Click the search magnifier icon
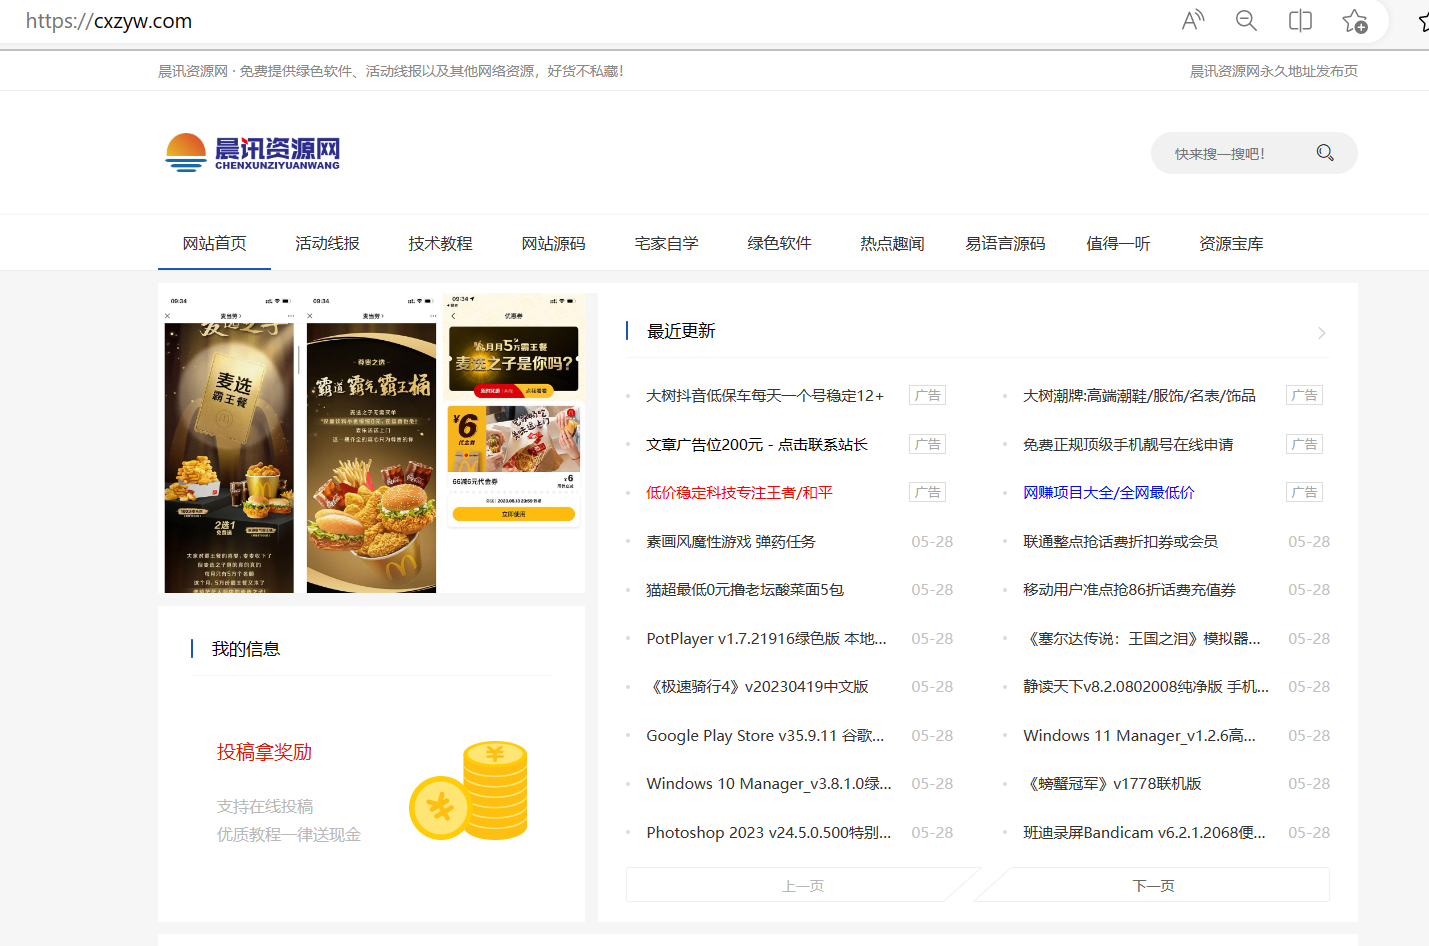 coord(1325,152)
